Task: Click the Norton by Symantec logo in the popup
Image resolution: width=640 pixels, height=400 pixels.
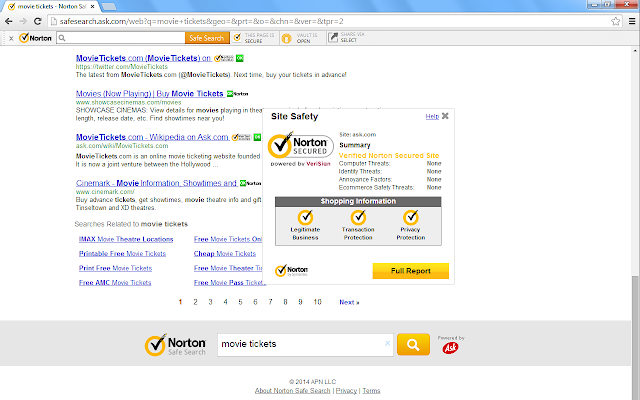Action: [291, 270]
